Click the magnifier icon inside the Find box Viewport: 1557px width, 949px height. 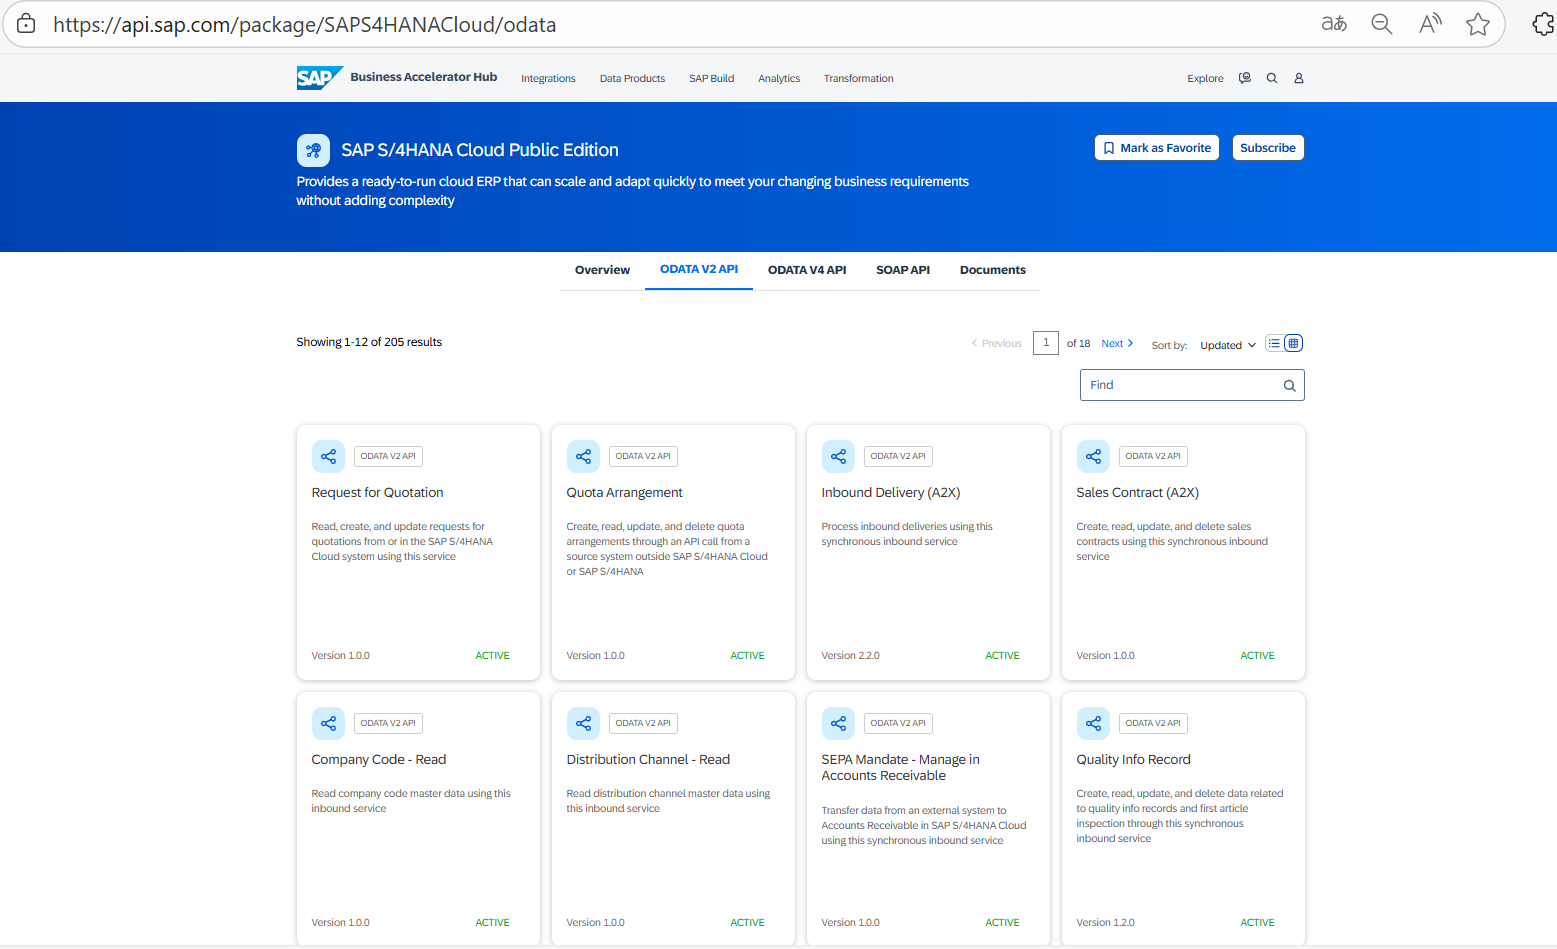(1288, 384)
